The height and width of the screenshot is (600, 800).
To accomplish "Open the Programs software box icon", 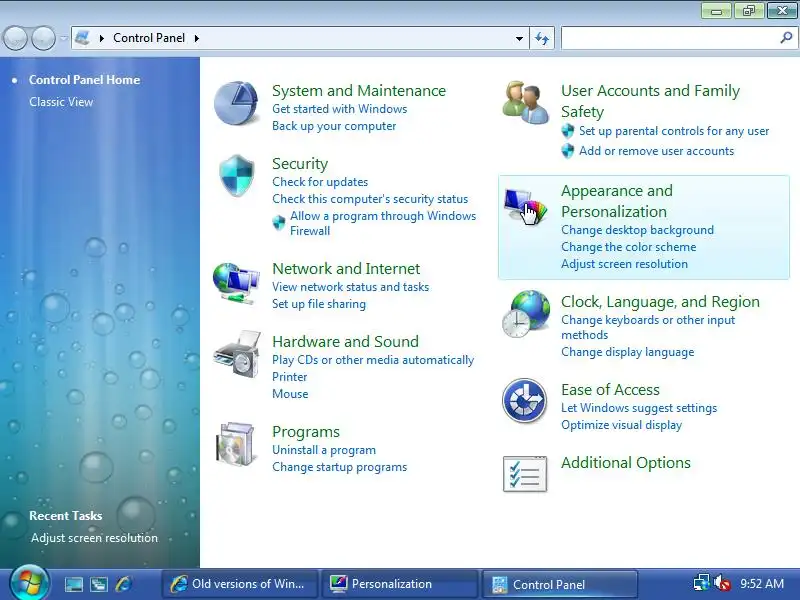I will click(x=236, y=444).
